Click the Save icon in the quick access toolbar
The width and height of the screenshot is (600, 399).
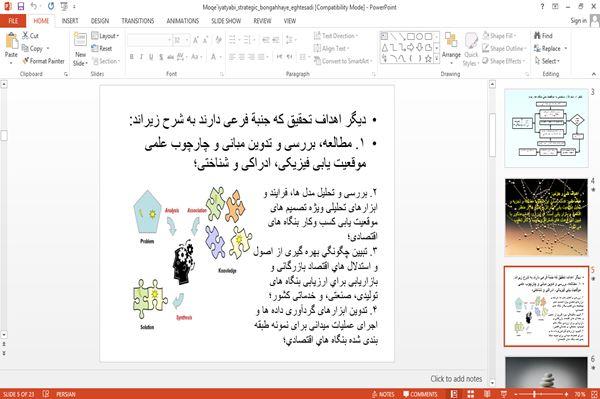(21, 7)
